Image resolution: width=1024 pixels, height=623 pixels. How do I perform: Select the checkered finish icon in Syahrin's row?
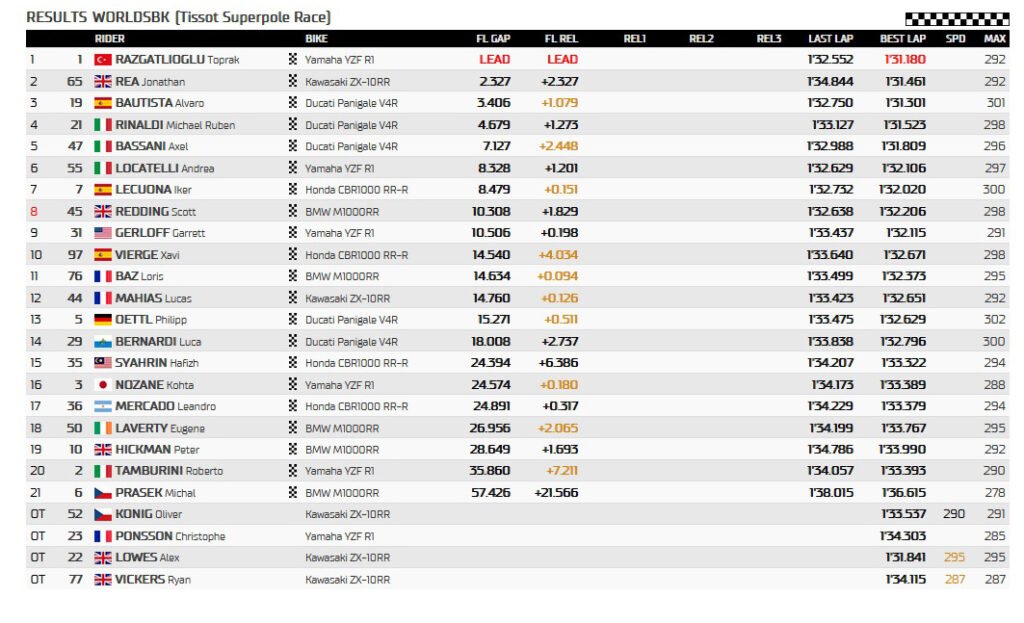click(293, 362)
